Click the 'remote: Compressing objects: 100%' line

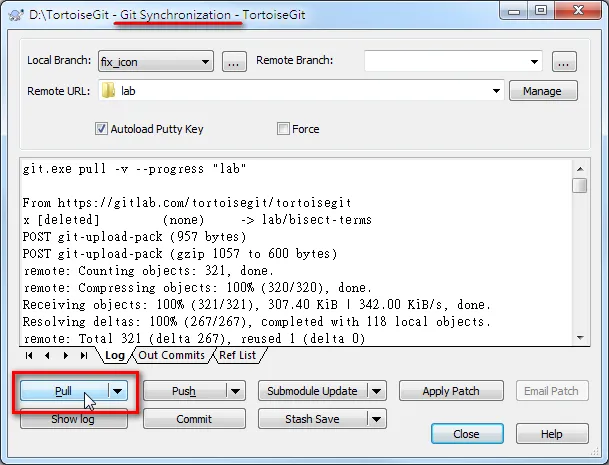[x=197, y=288]
